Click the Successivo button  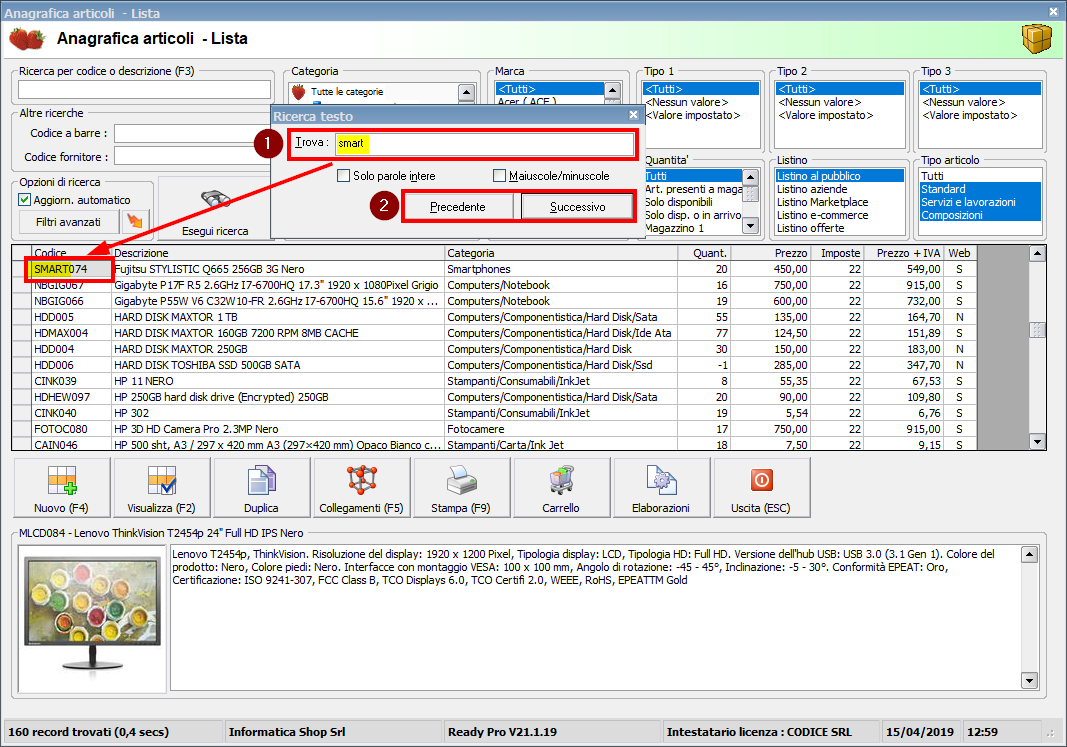click(577, 207)
